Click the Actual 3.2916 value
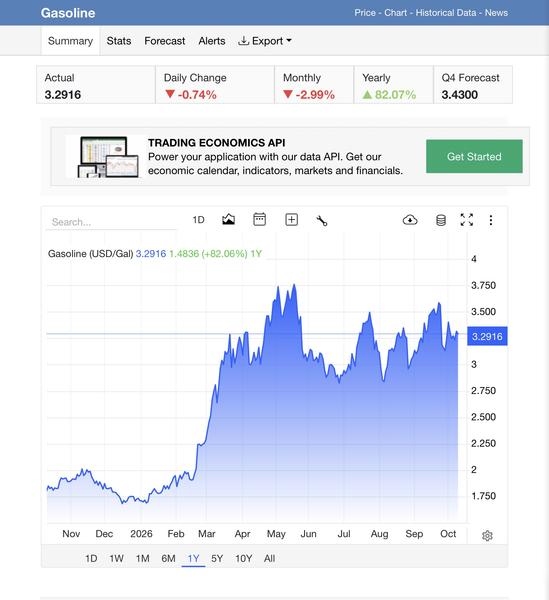This screenshot has height=600, width=549. coord(63,95)
